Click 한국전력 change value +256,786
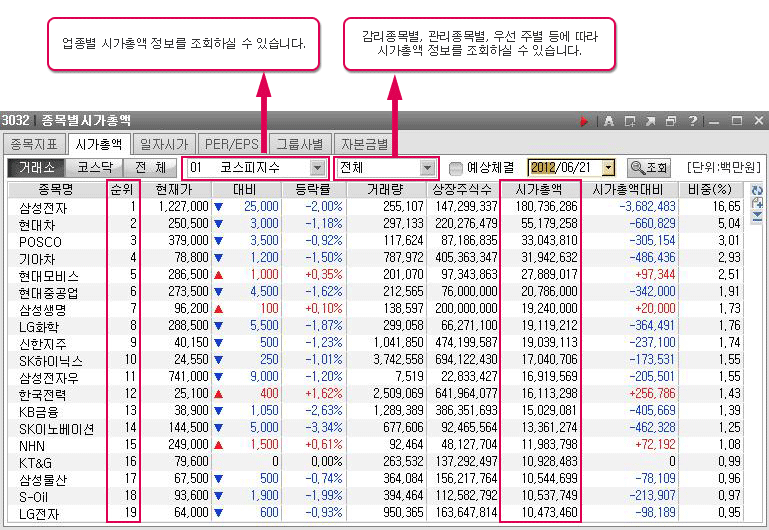The width and height of the screenshot is (769, 530). point(652,393)
